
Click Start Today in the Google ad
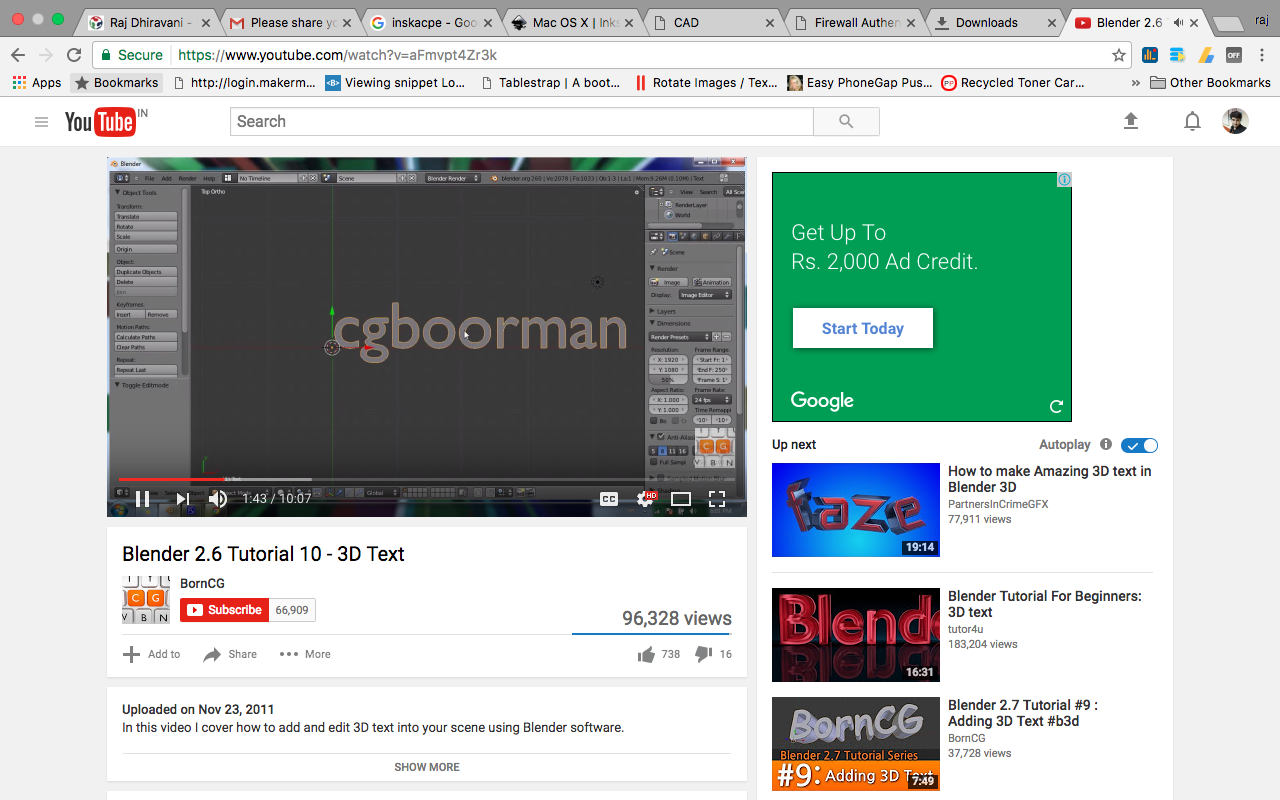click(863, 328)
